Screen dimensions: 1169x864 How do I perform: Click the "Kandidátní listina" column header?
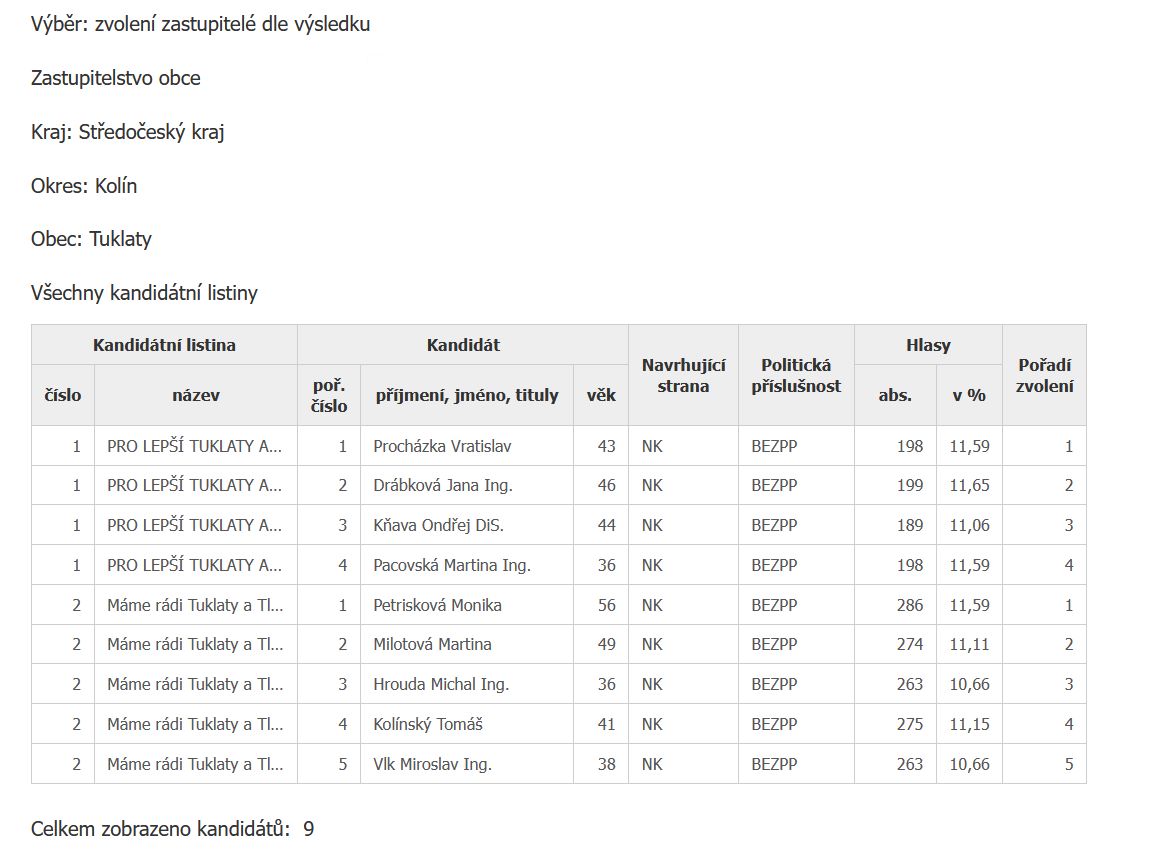164,345
